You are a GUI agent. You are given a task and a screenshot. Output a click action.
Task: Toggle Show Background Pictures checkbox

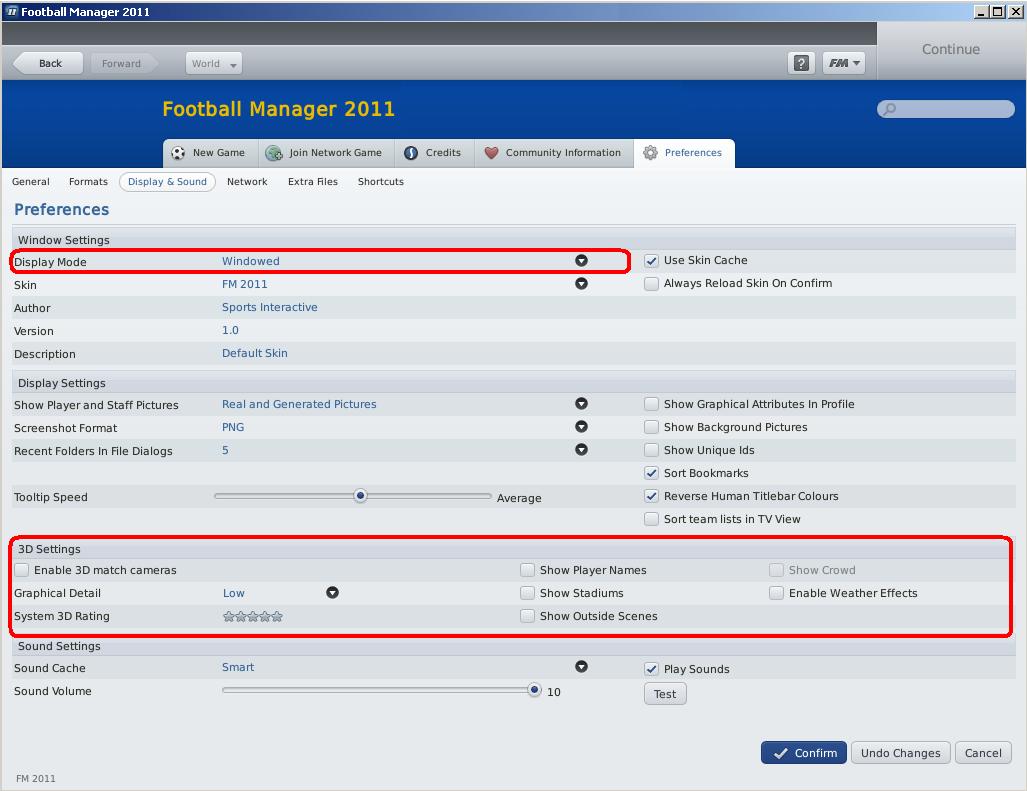pos(651,428)
